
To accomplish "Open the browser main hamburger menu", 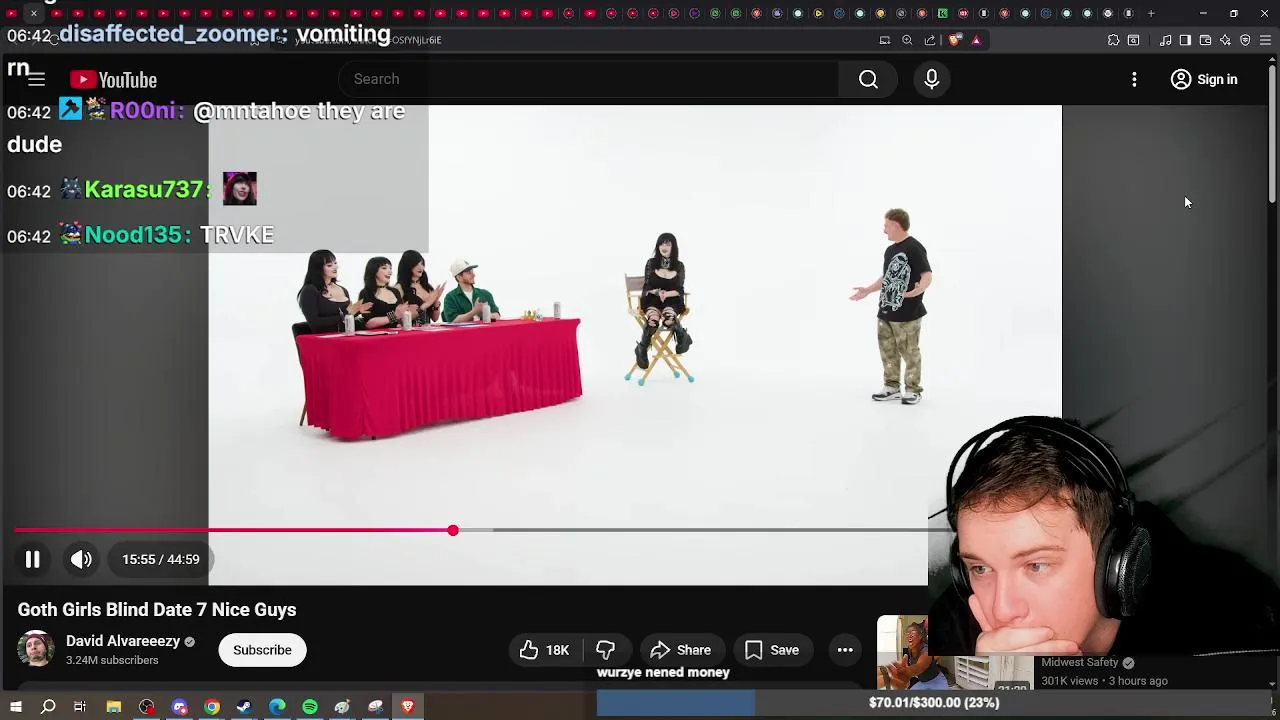I will 1265,40.
